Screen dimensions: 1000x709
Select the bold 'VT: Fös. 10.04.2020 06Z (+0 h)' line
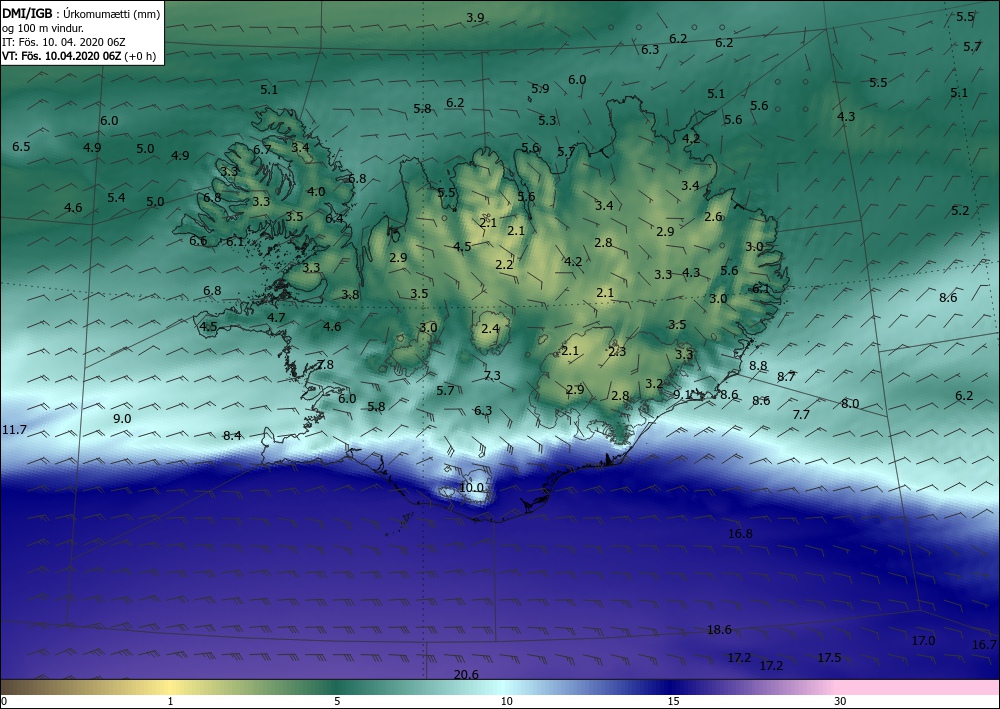(79, 56)
